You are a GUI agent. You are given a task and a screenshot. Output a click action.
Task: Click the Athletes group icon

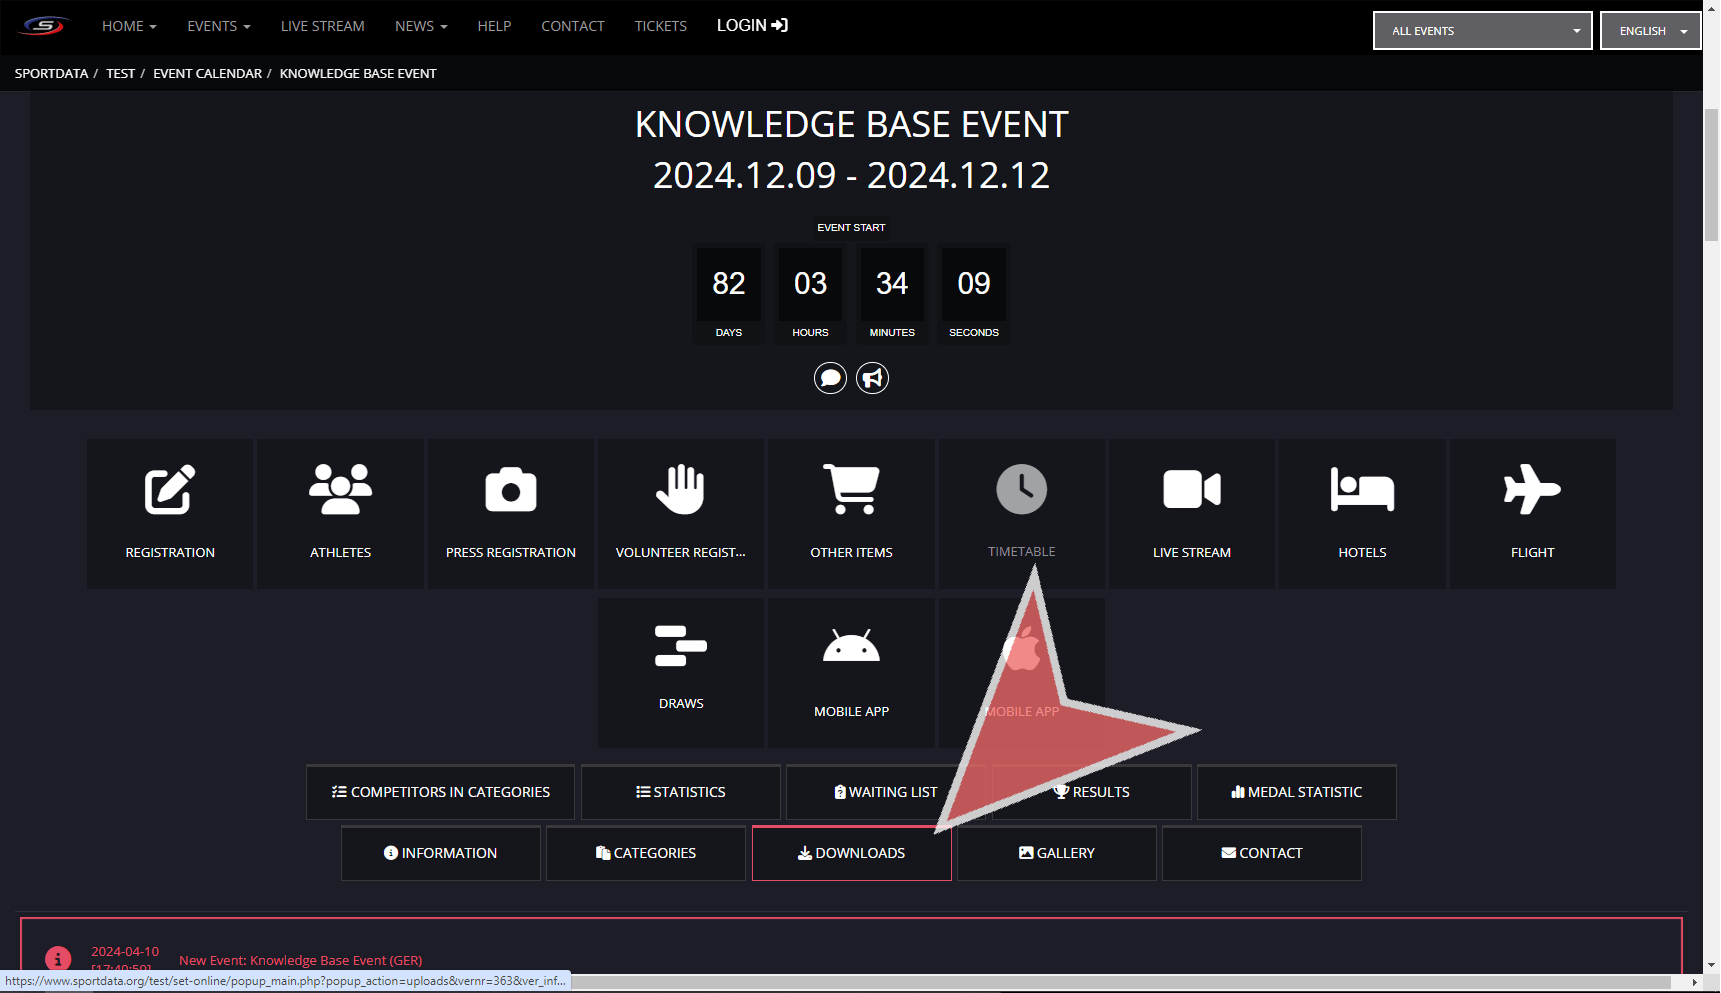pyautogui.click(x=340, y=491)
